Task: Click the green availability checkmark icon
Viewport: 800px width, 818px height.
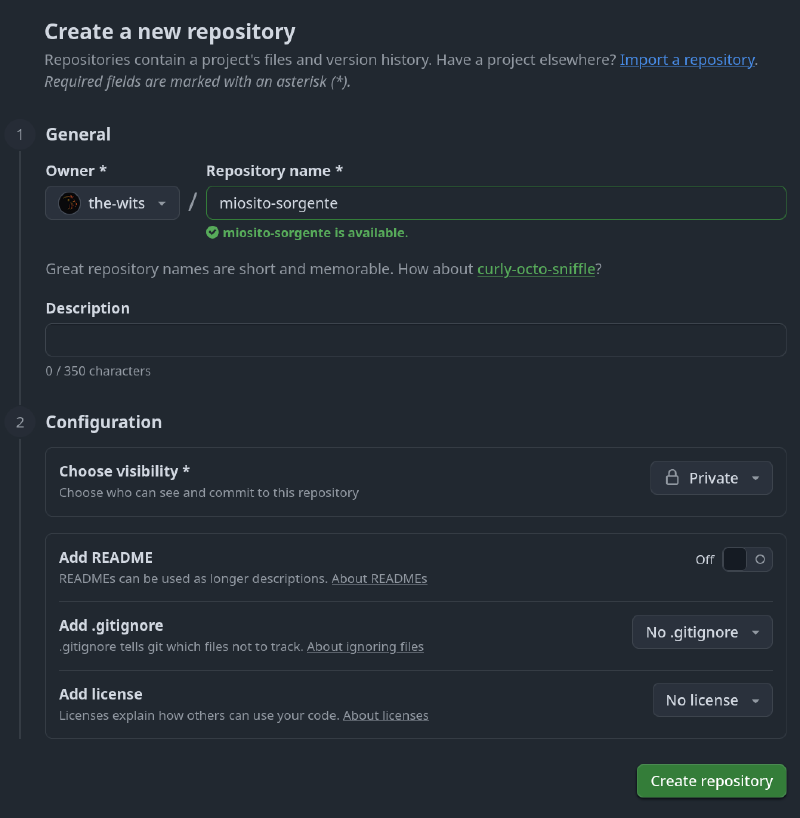Action: 212,232
